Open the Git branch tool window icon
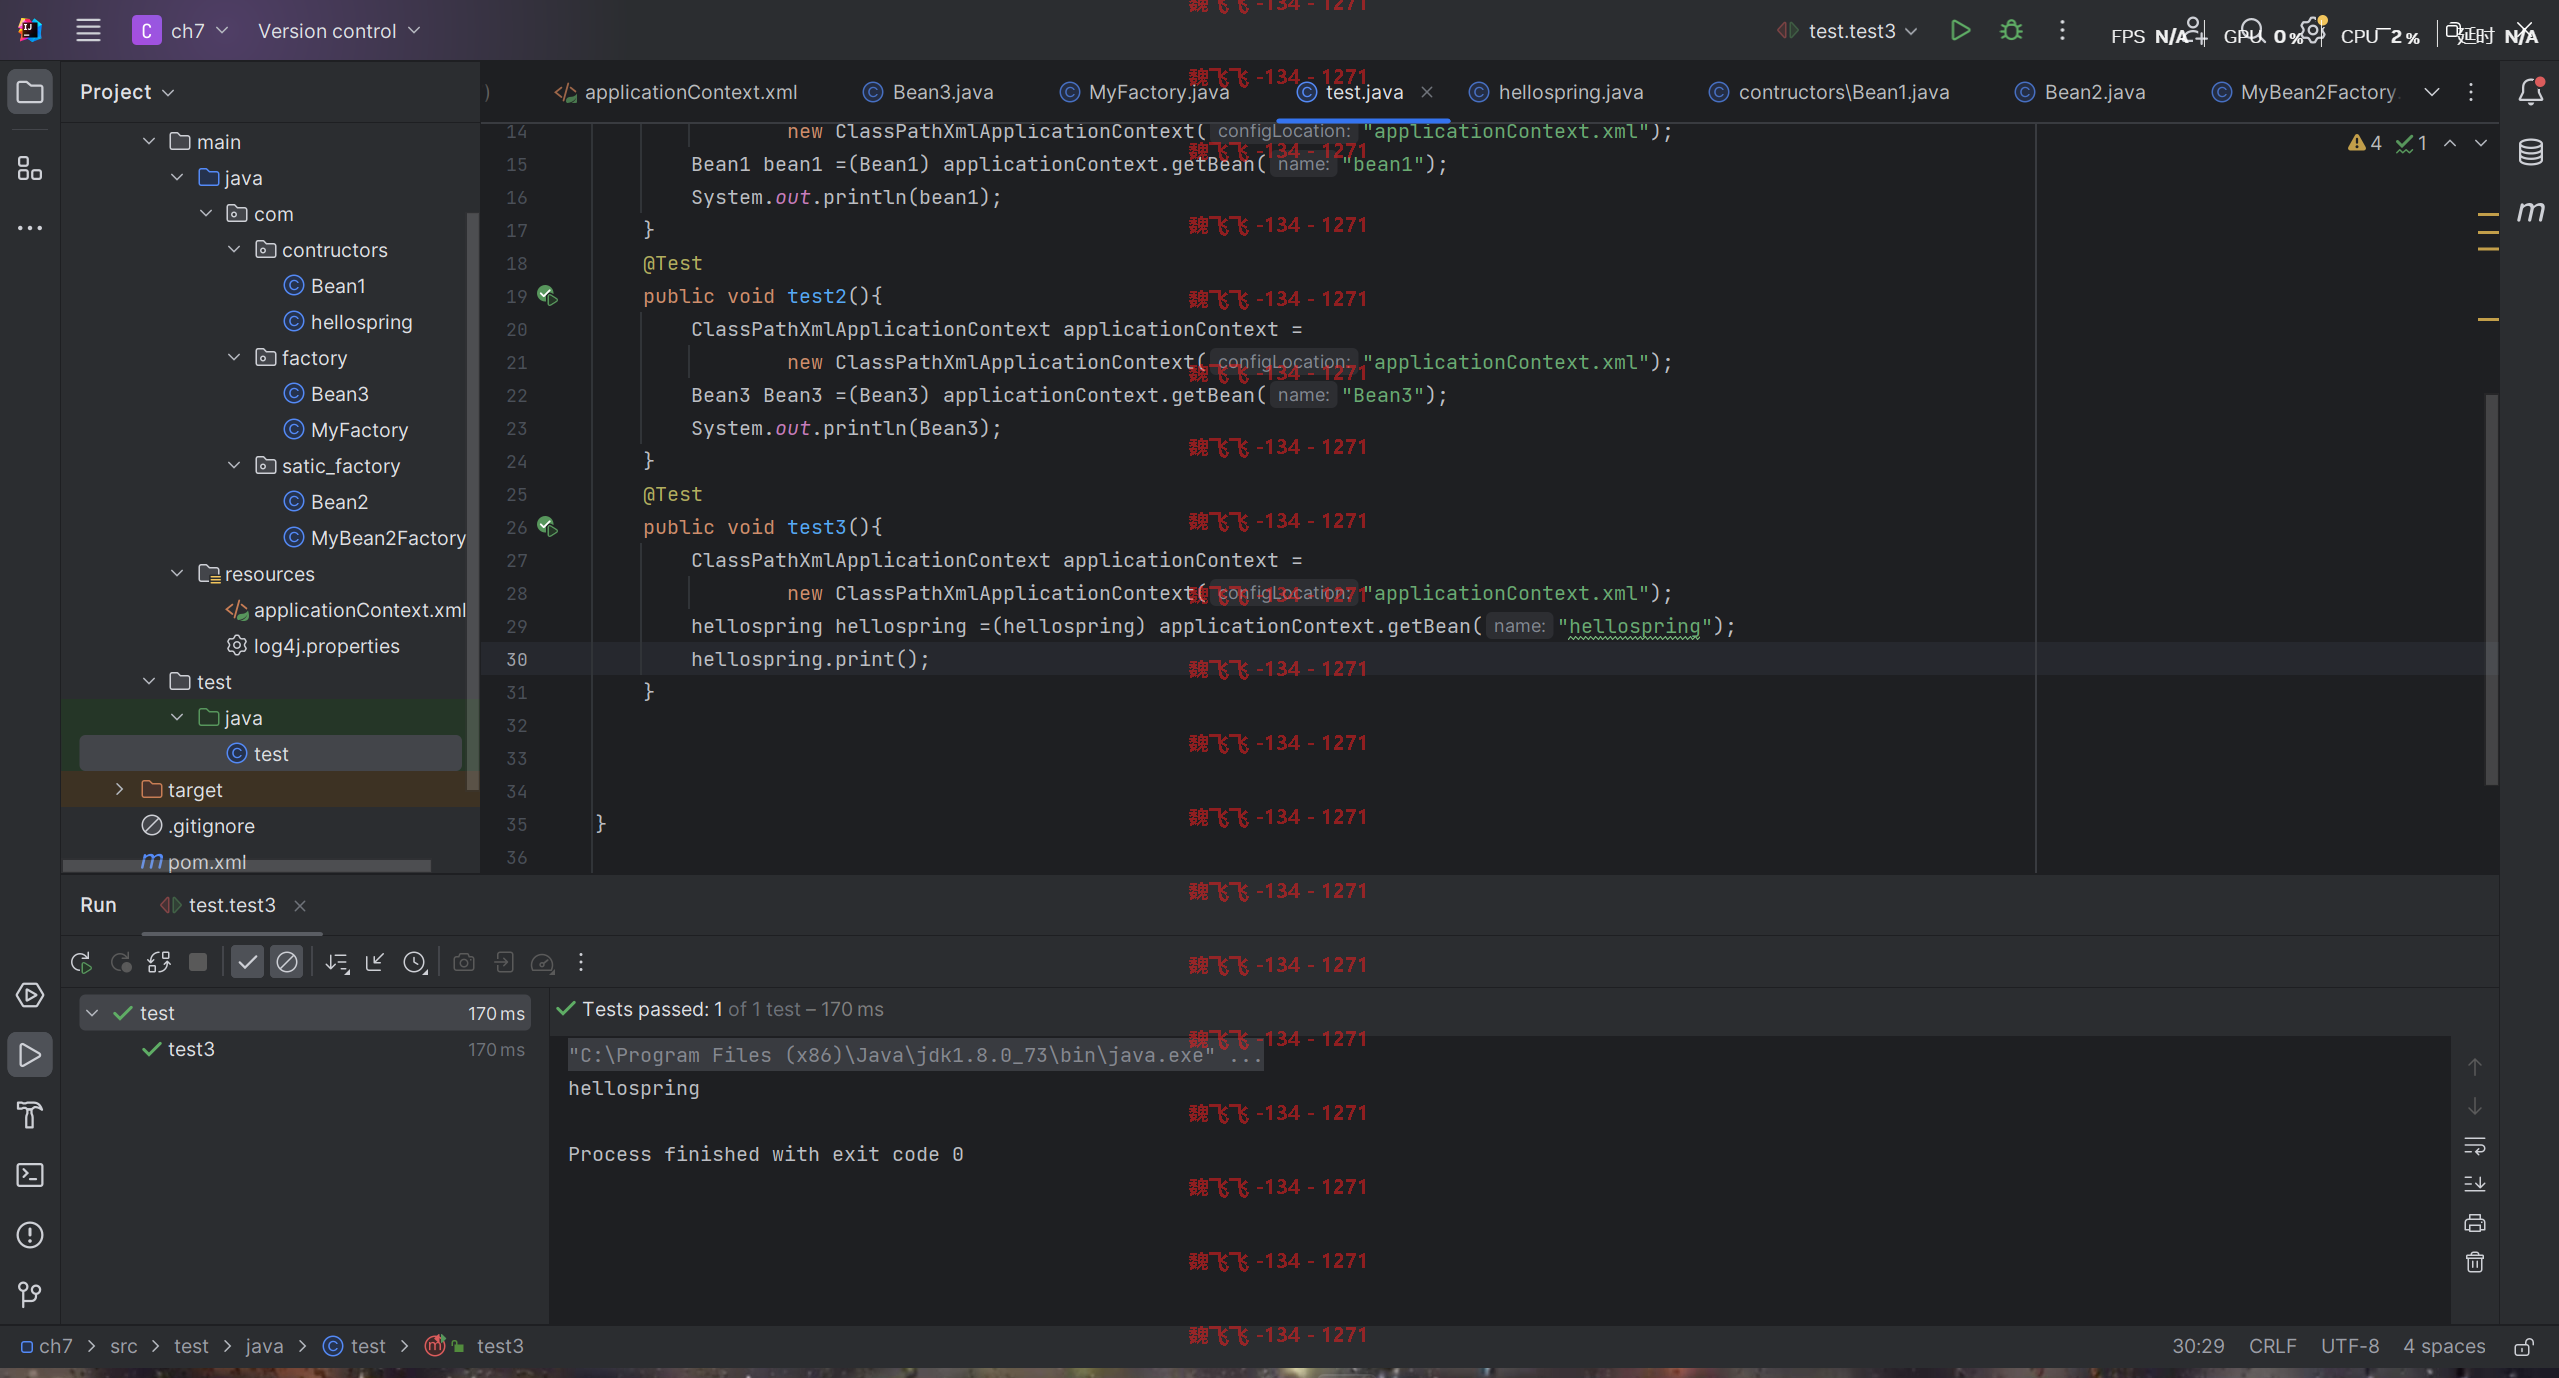The image size is (2559, 1378). [x=30, y=1295]
